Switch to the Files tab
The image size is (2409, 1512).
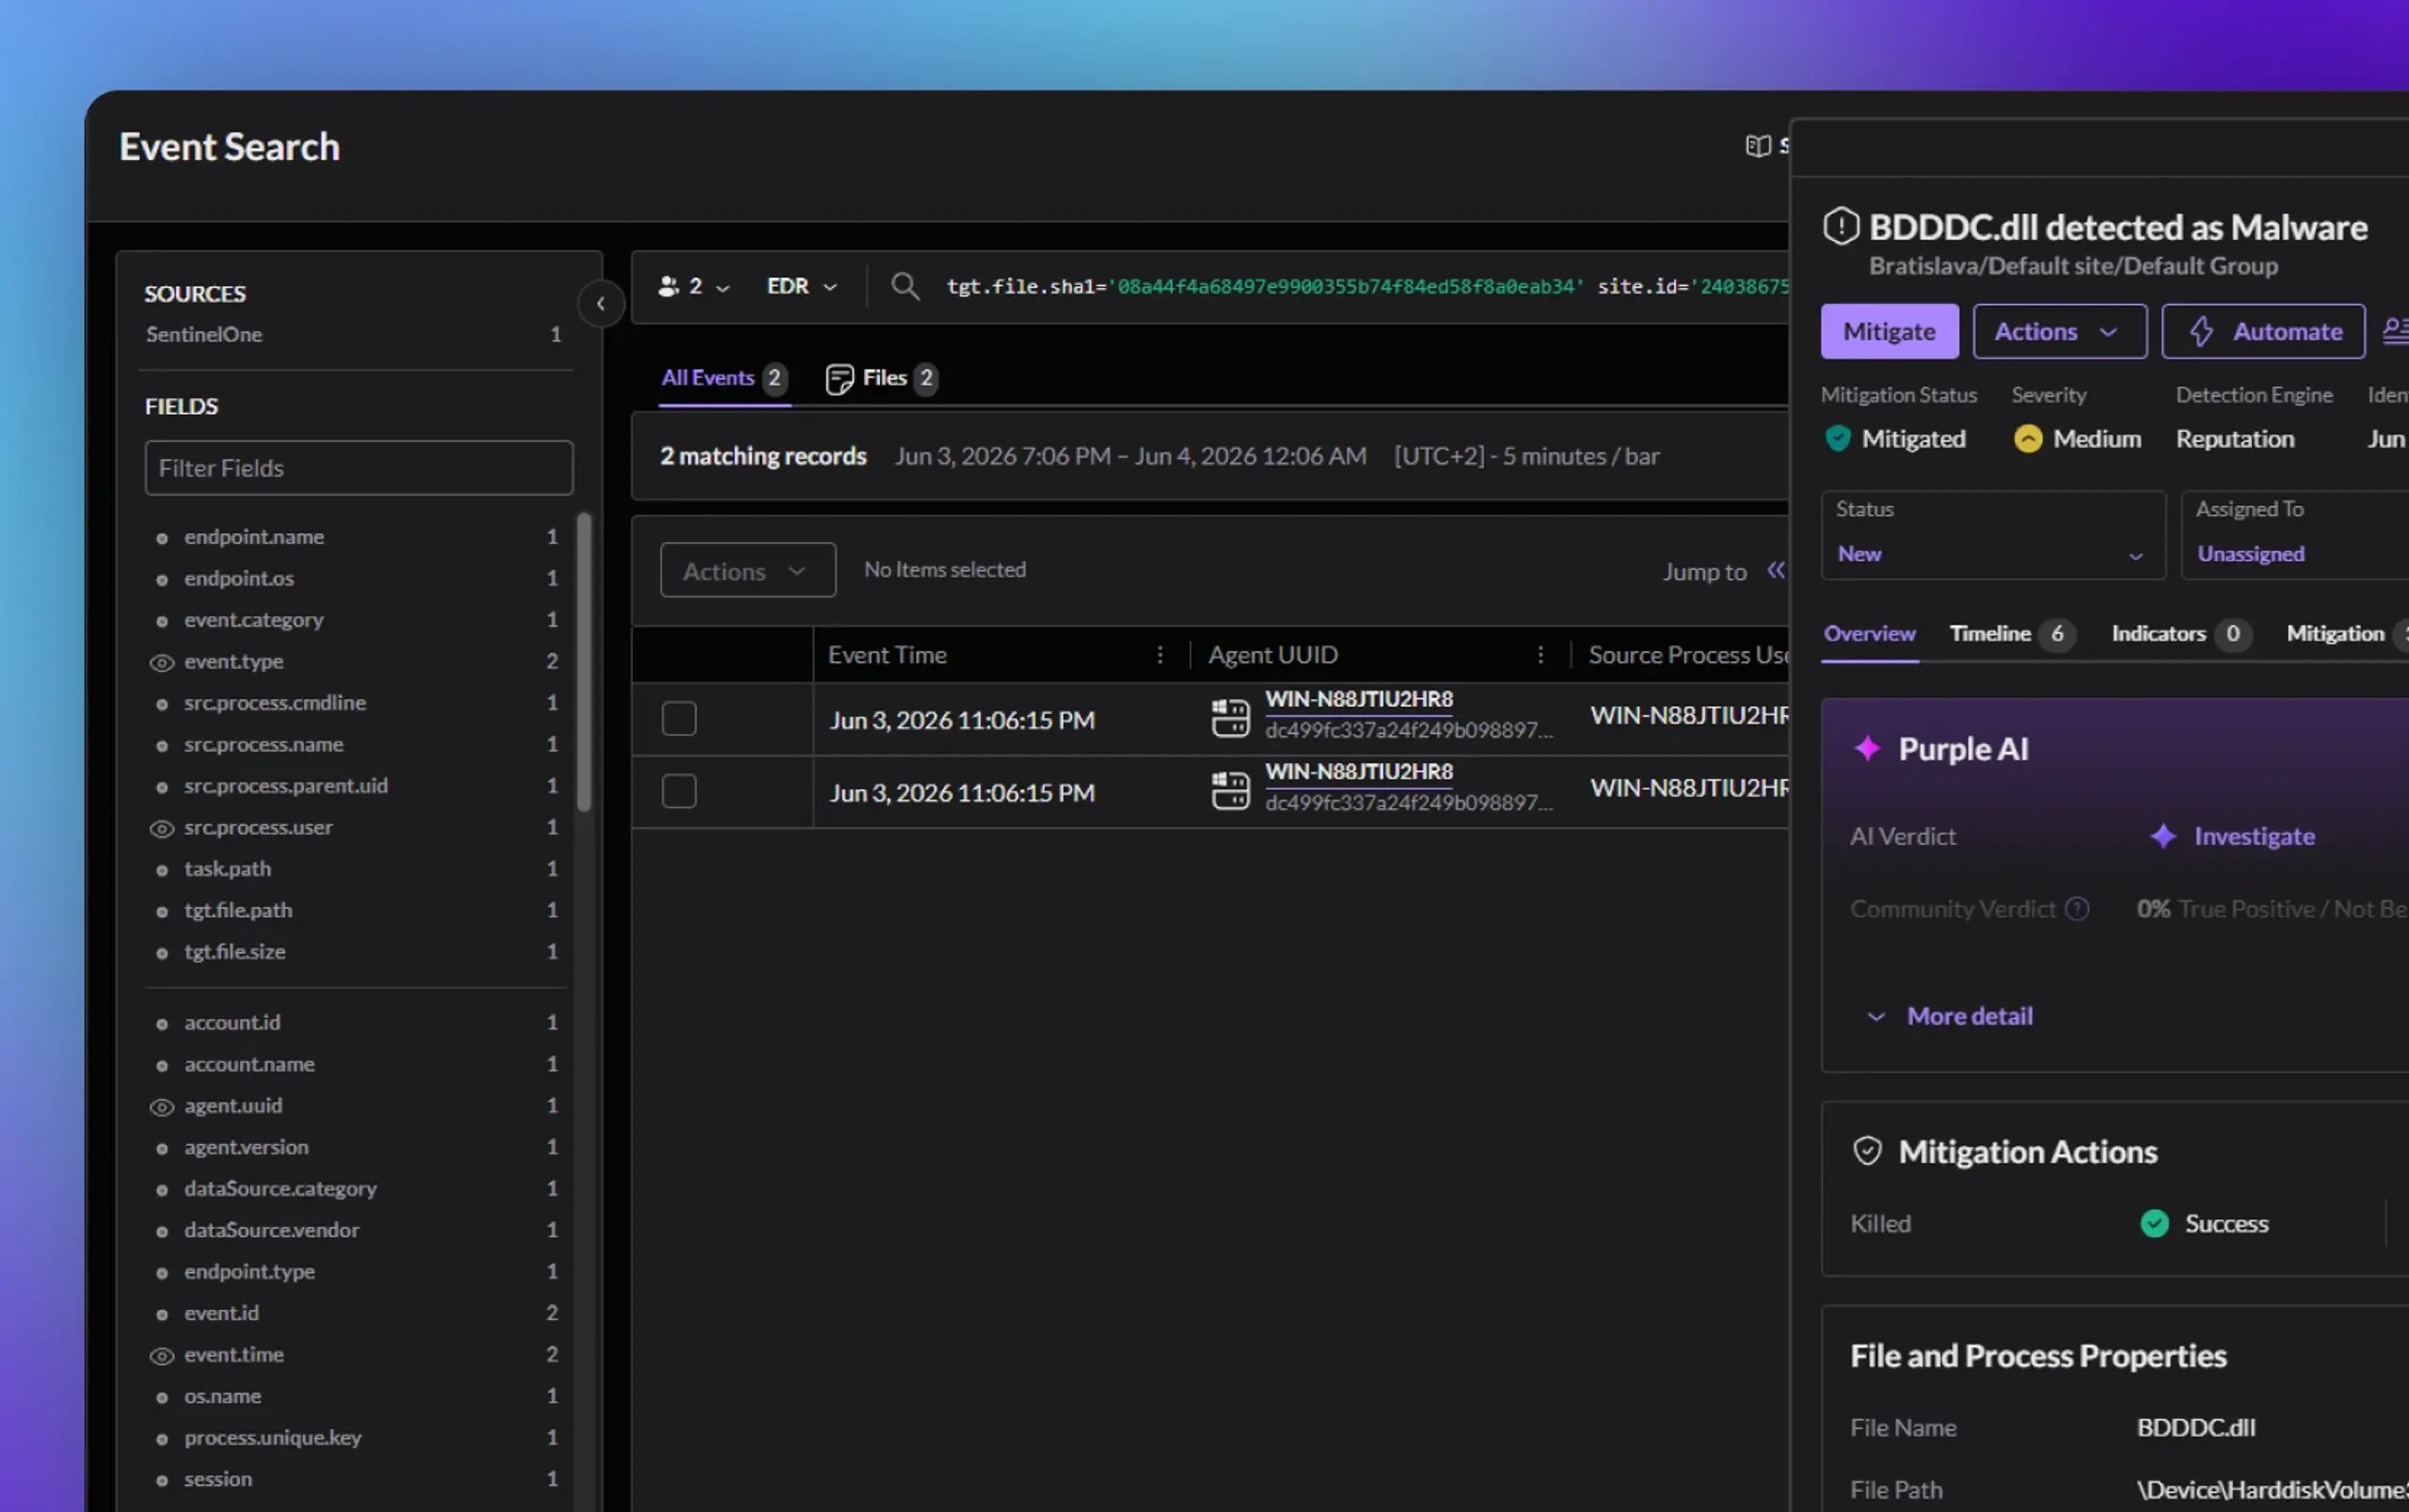[x=881, y=378]
